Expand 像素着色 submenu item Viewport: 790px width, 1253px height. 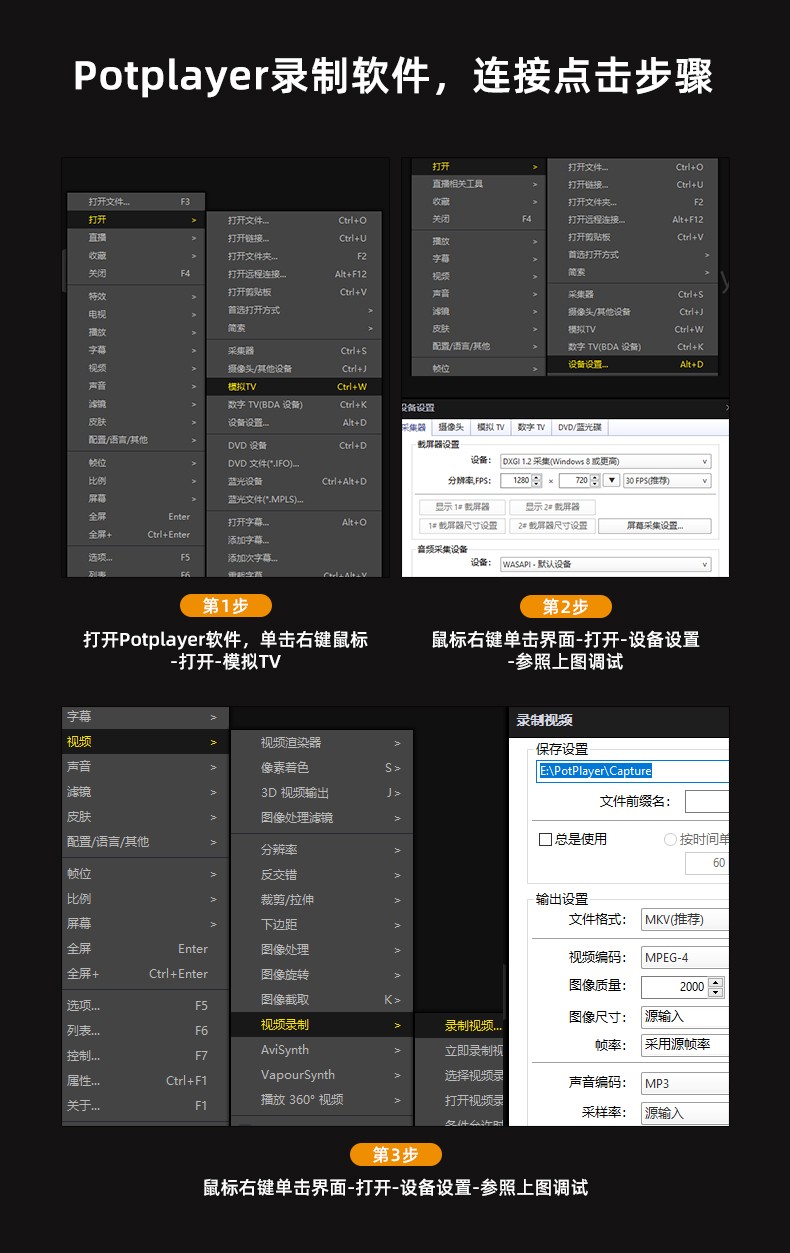(x=322, y=768)
